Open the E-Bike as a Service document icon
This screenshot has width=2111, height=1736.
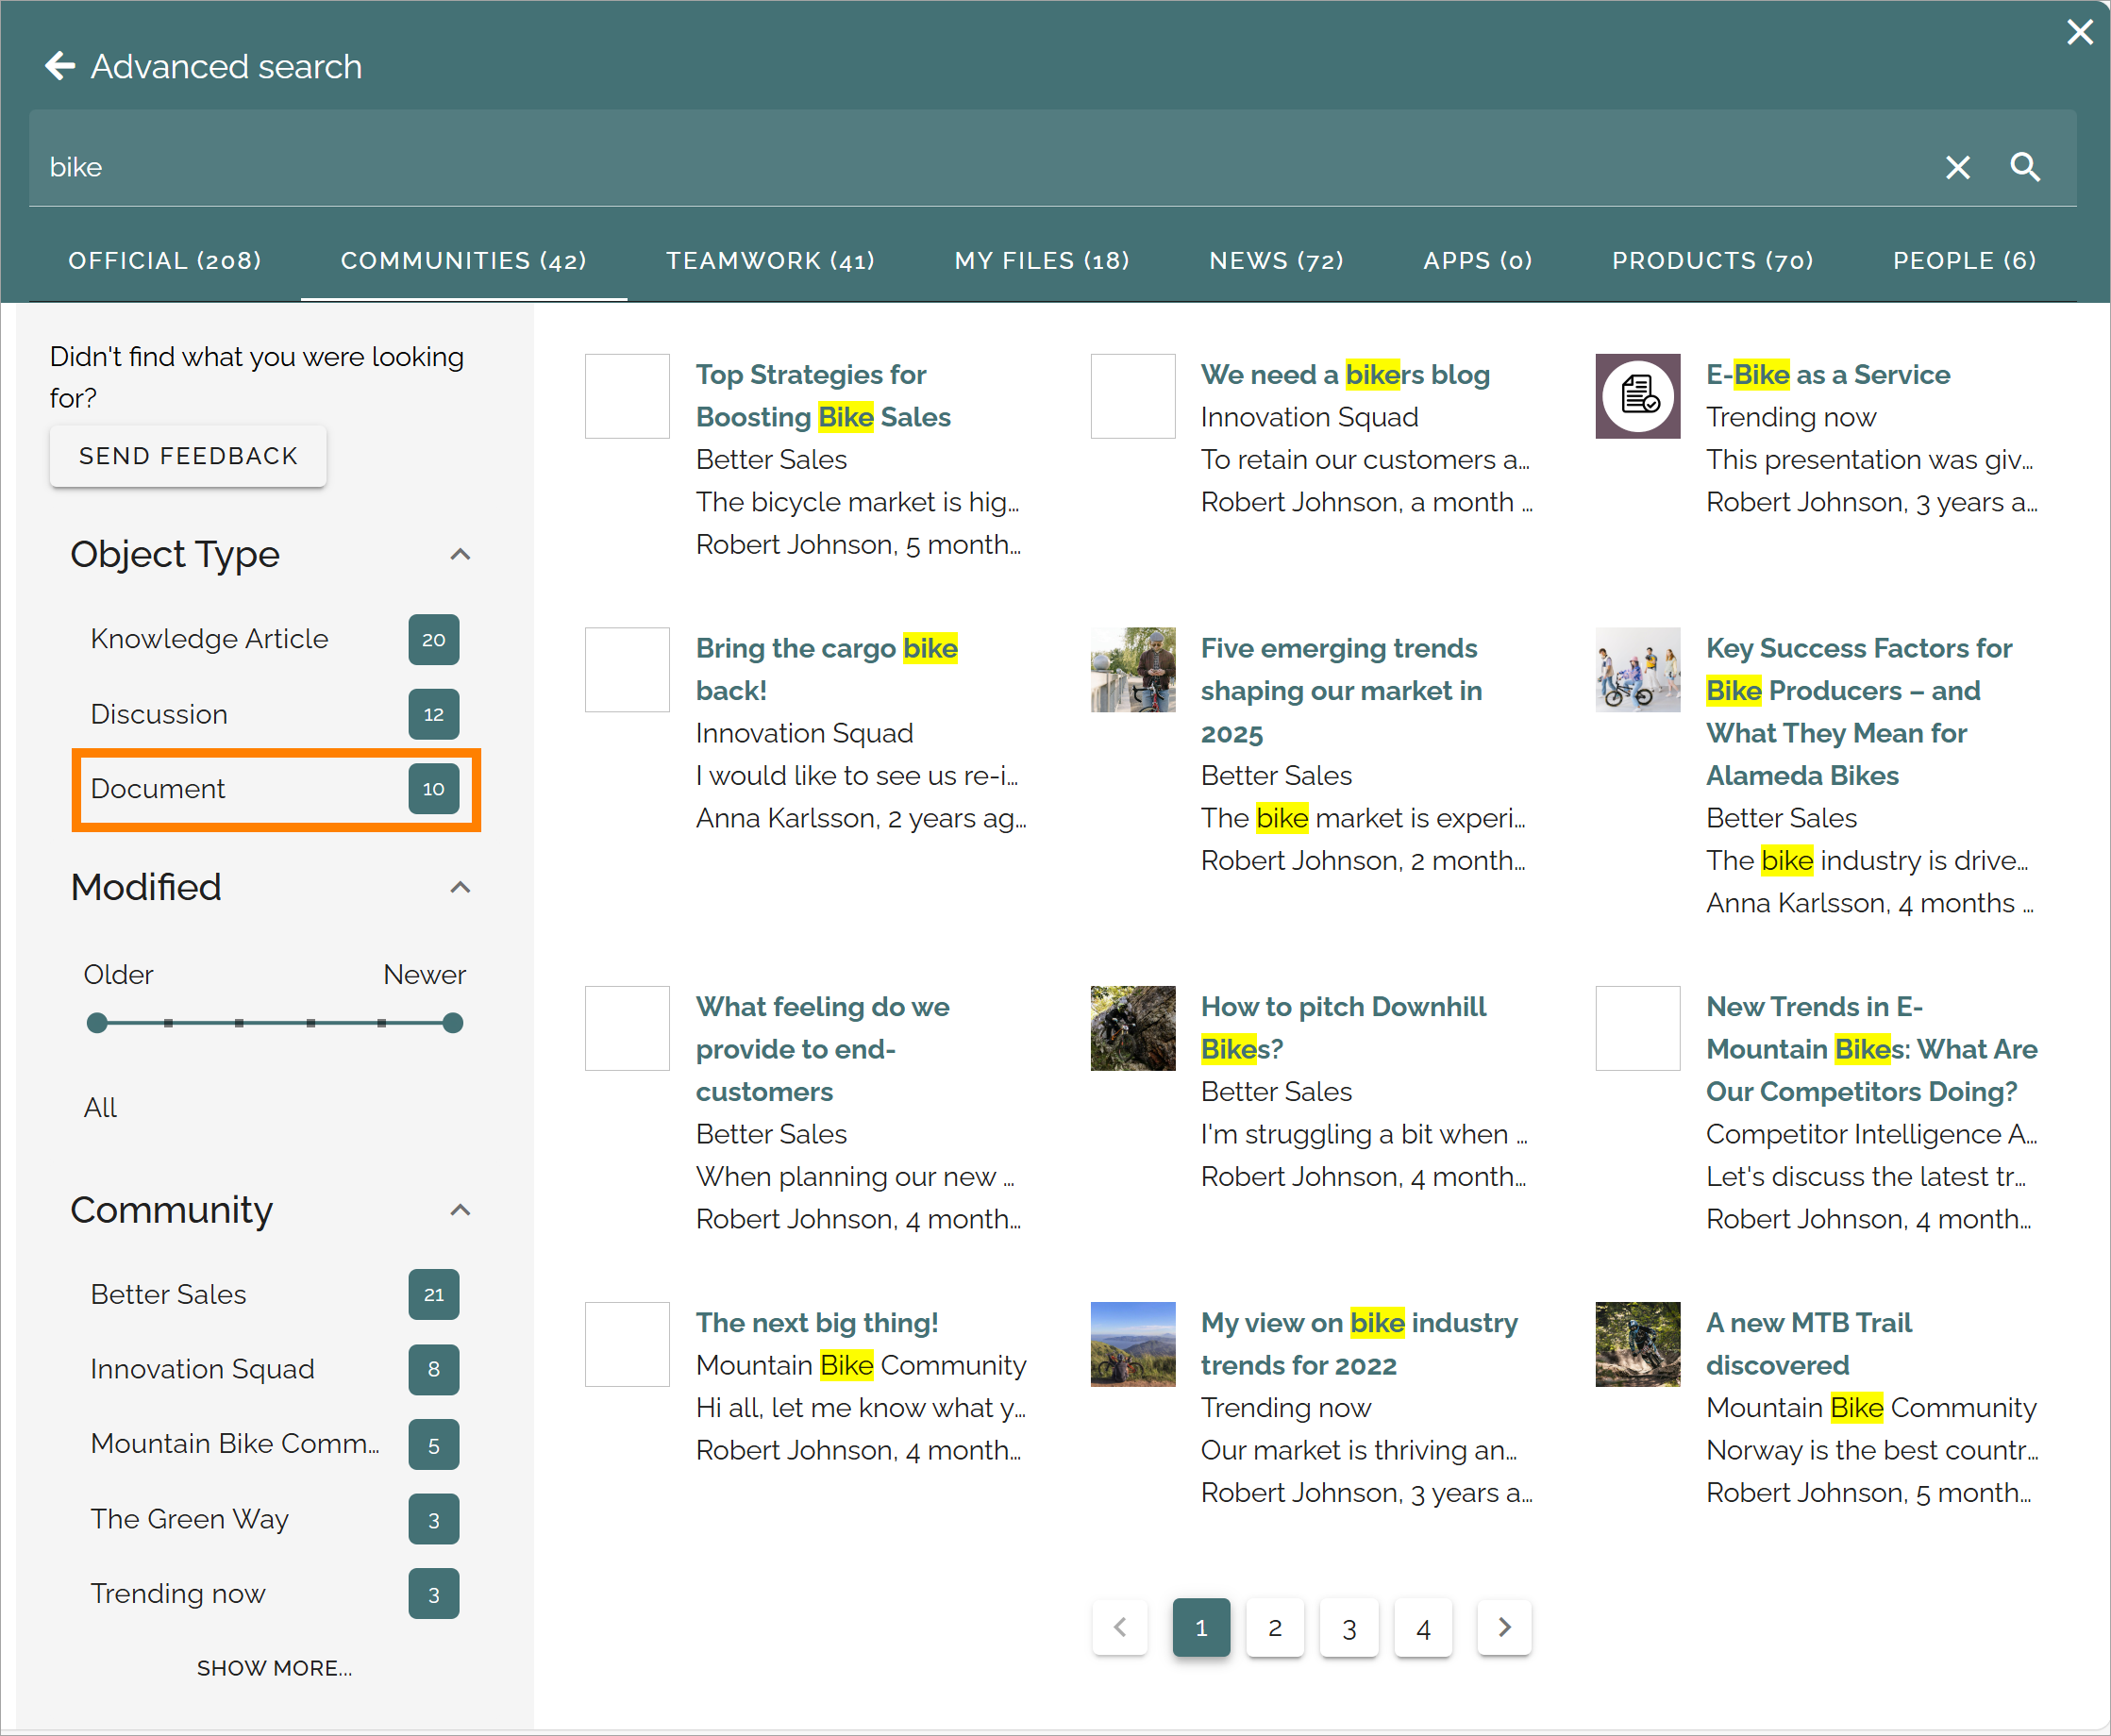[1637, 396]
